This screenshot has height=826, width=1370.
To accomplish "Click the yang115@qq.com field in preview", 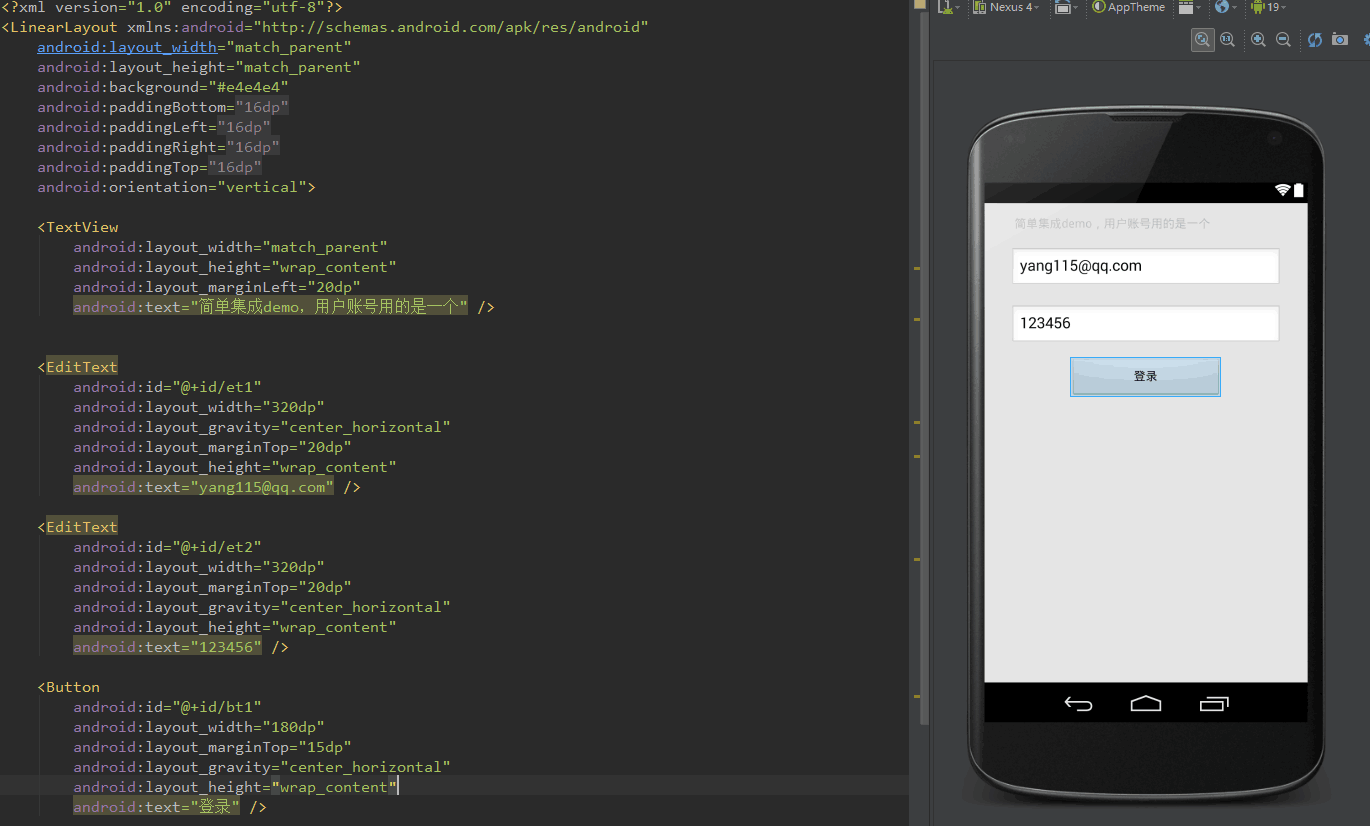I will coord(1145,266).
